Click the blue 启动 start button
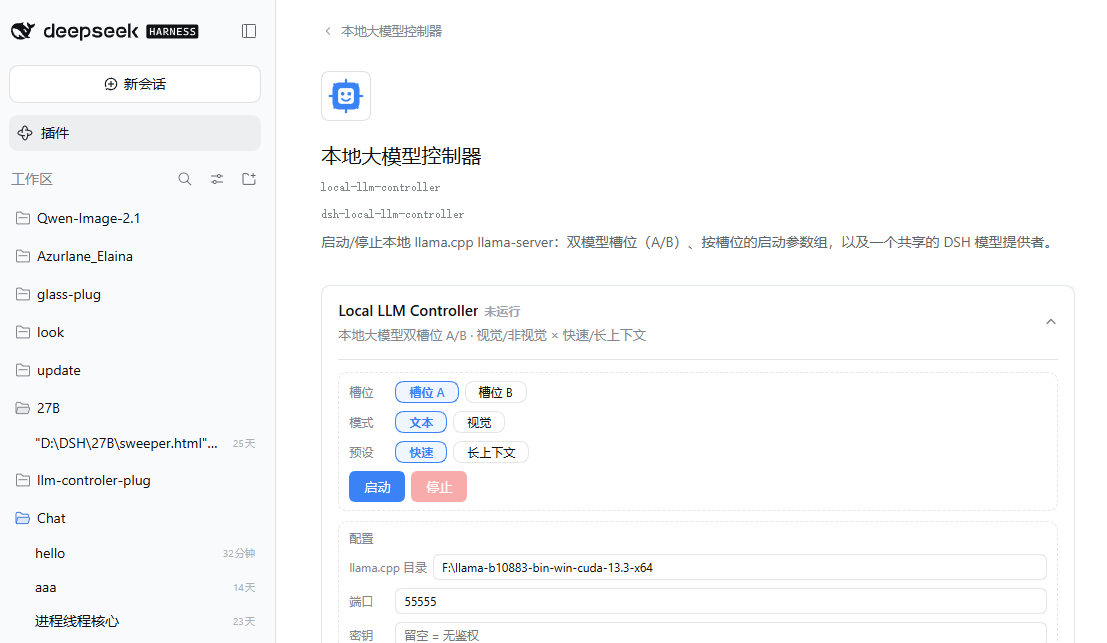The image size is (1107, 643). click(377, 487)
